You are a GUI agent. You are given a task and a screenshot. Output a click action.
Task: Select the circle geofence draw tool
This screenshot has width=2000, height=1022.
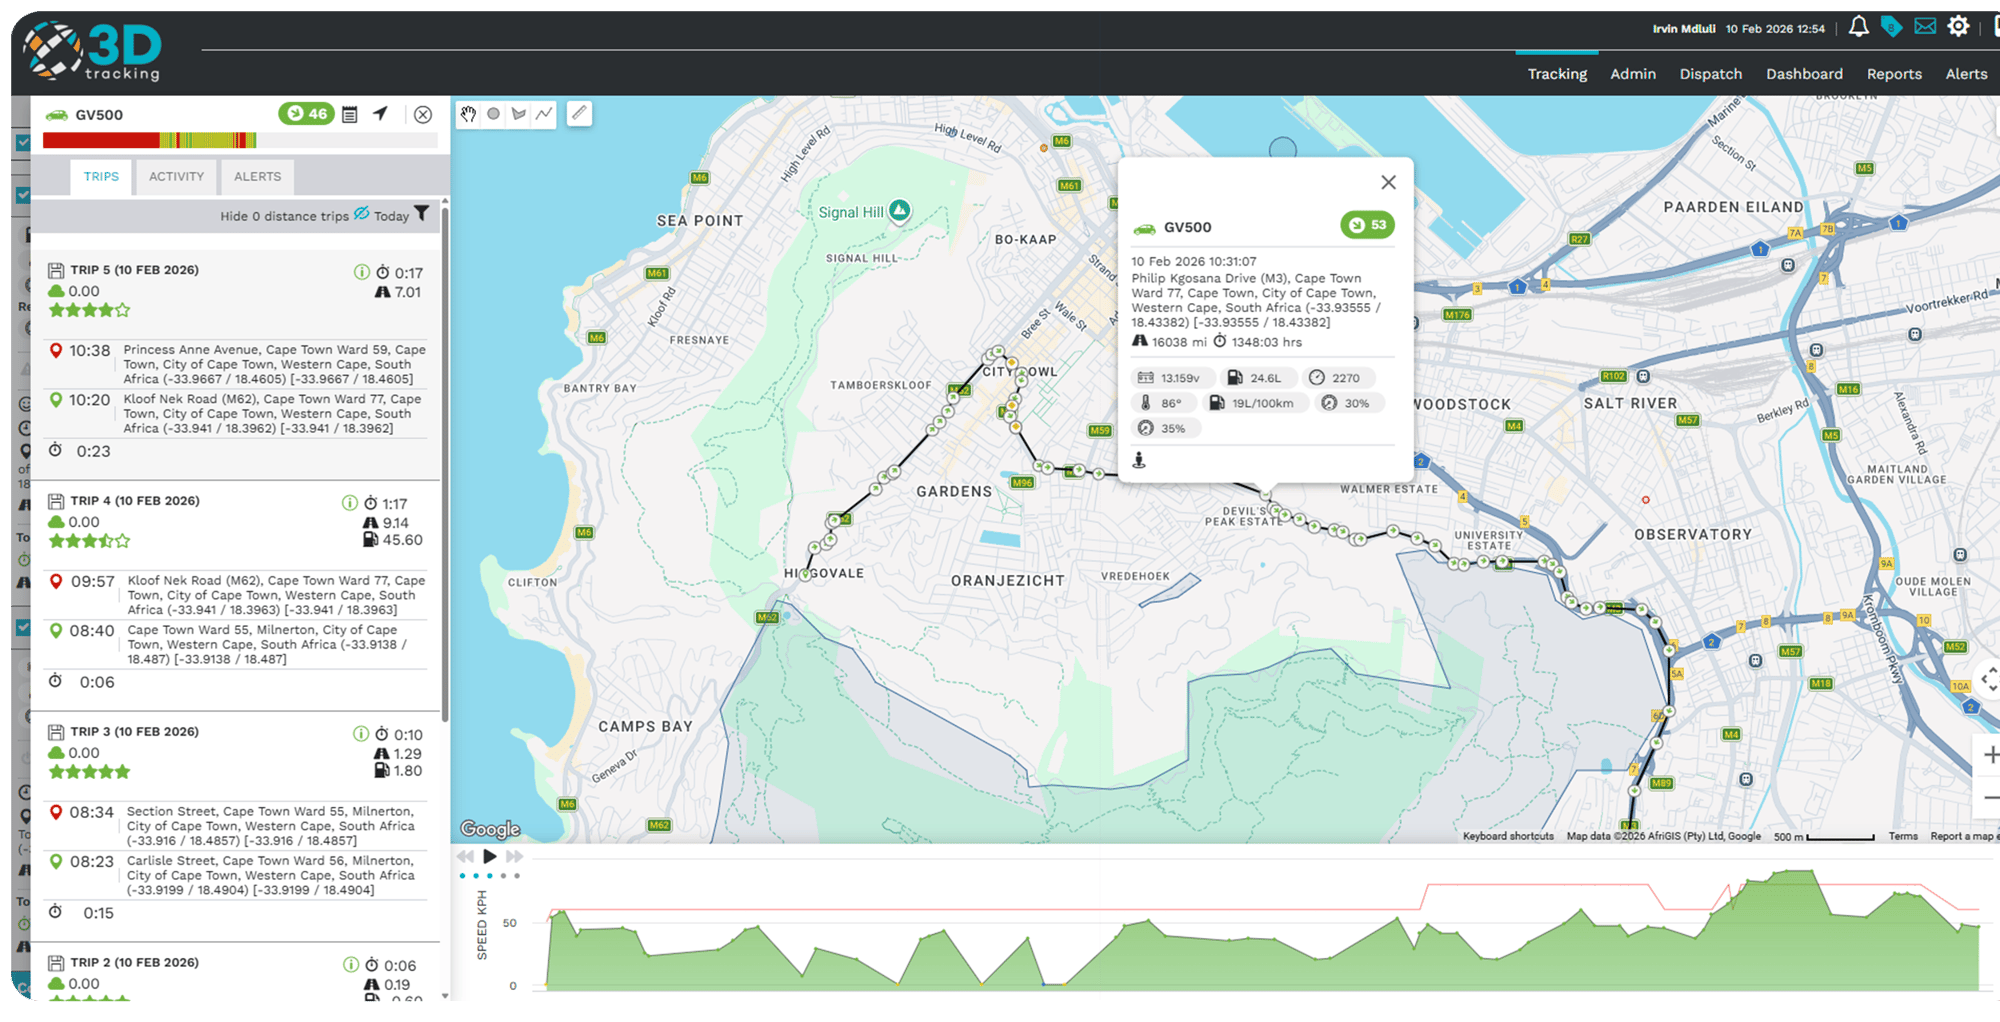[493, 114]
